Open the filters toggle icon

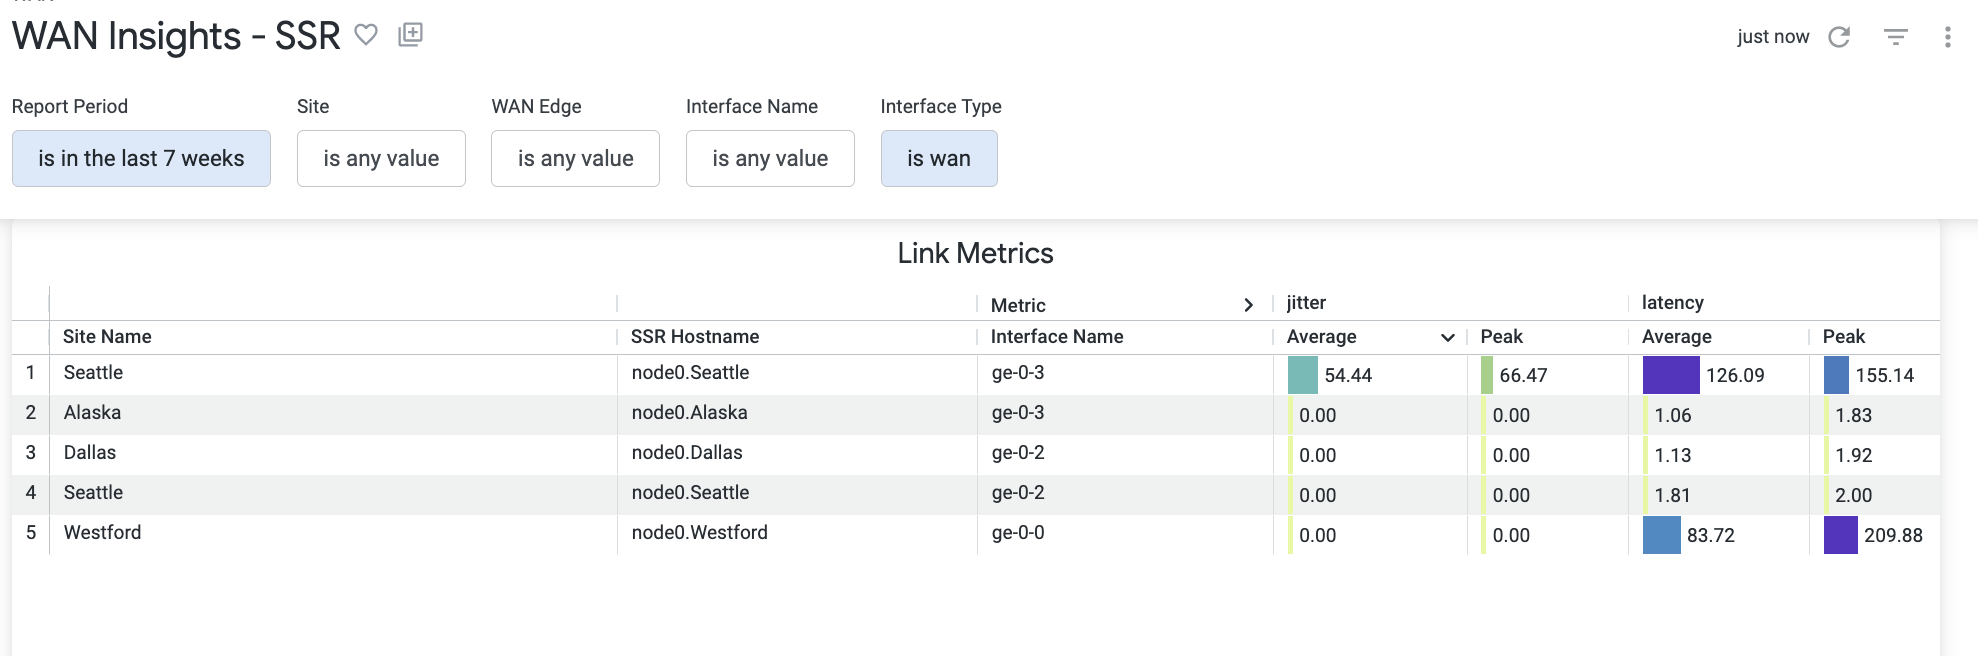pos(1895,37)
